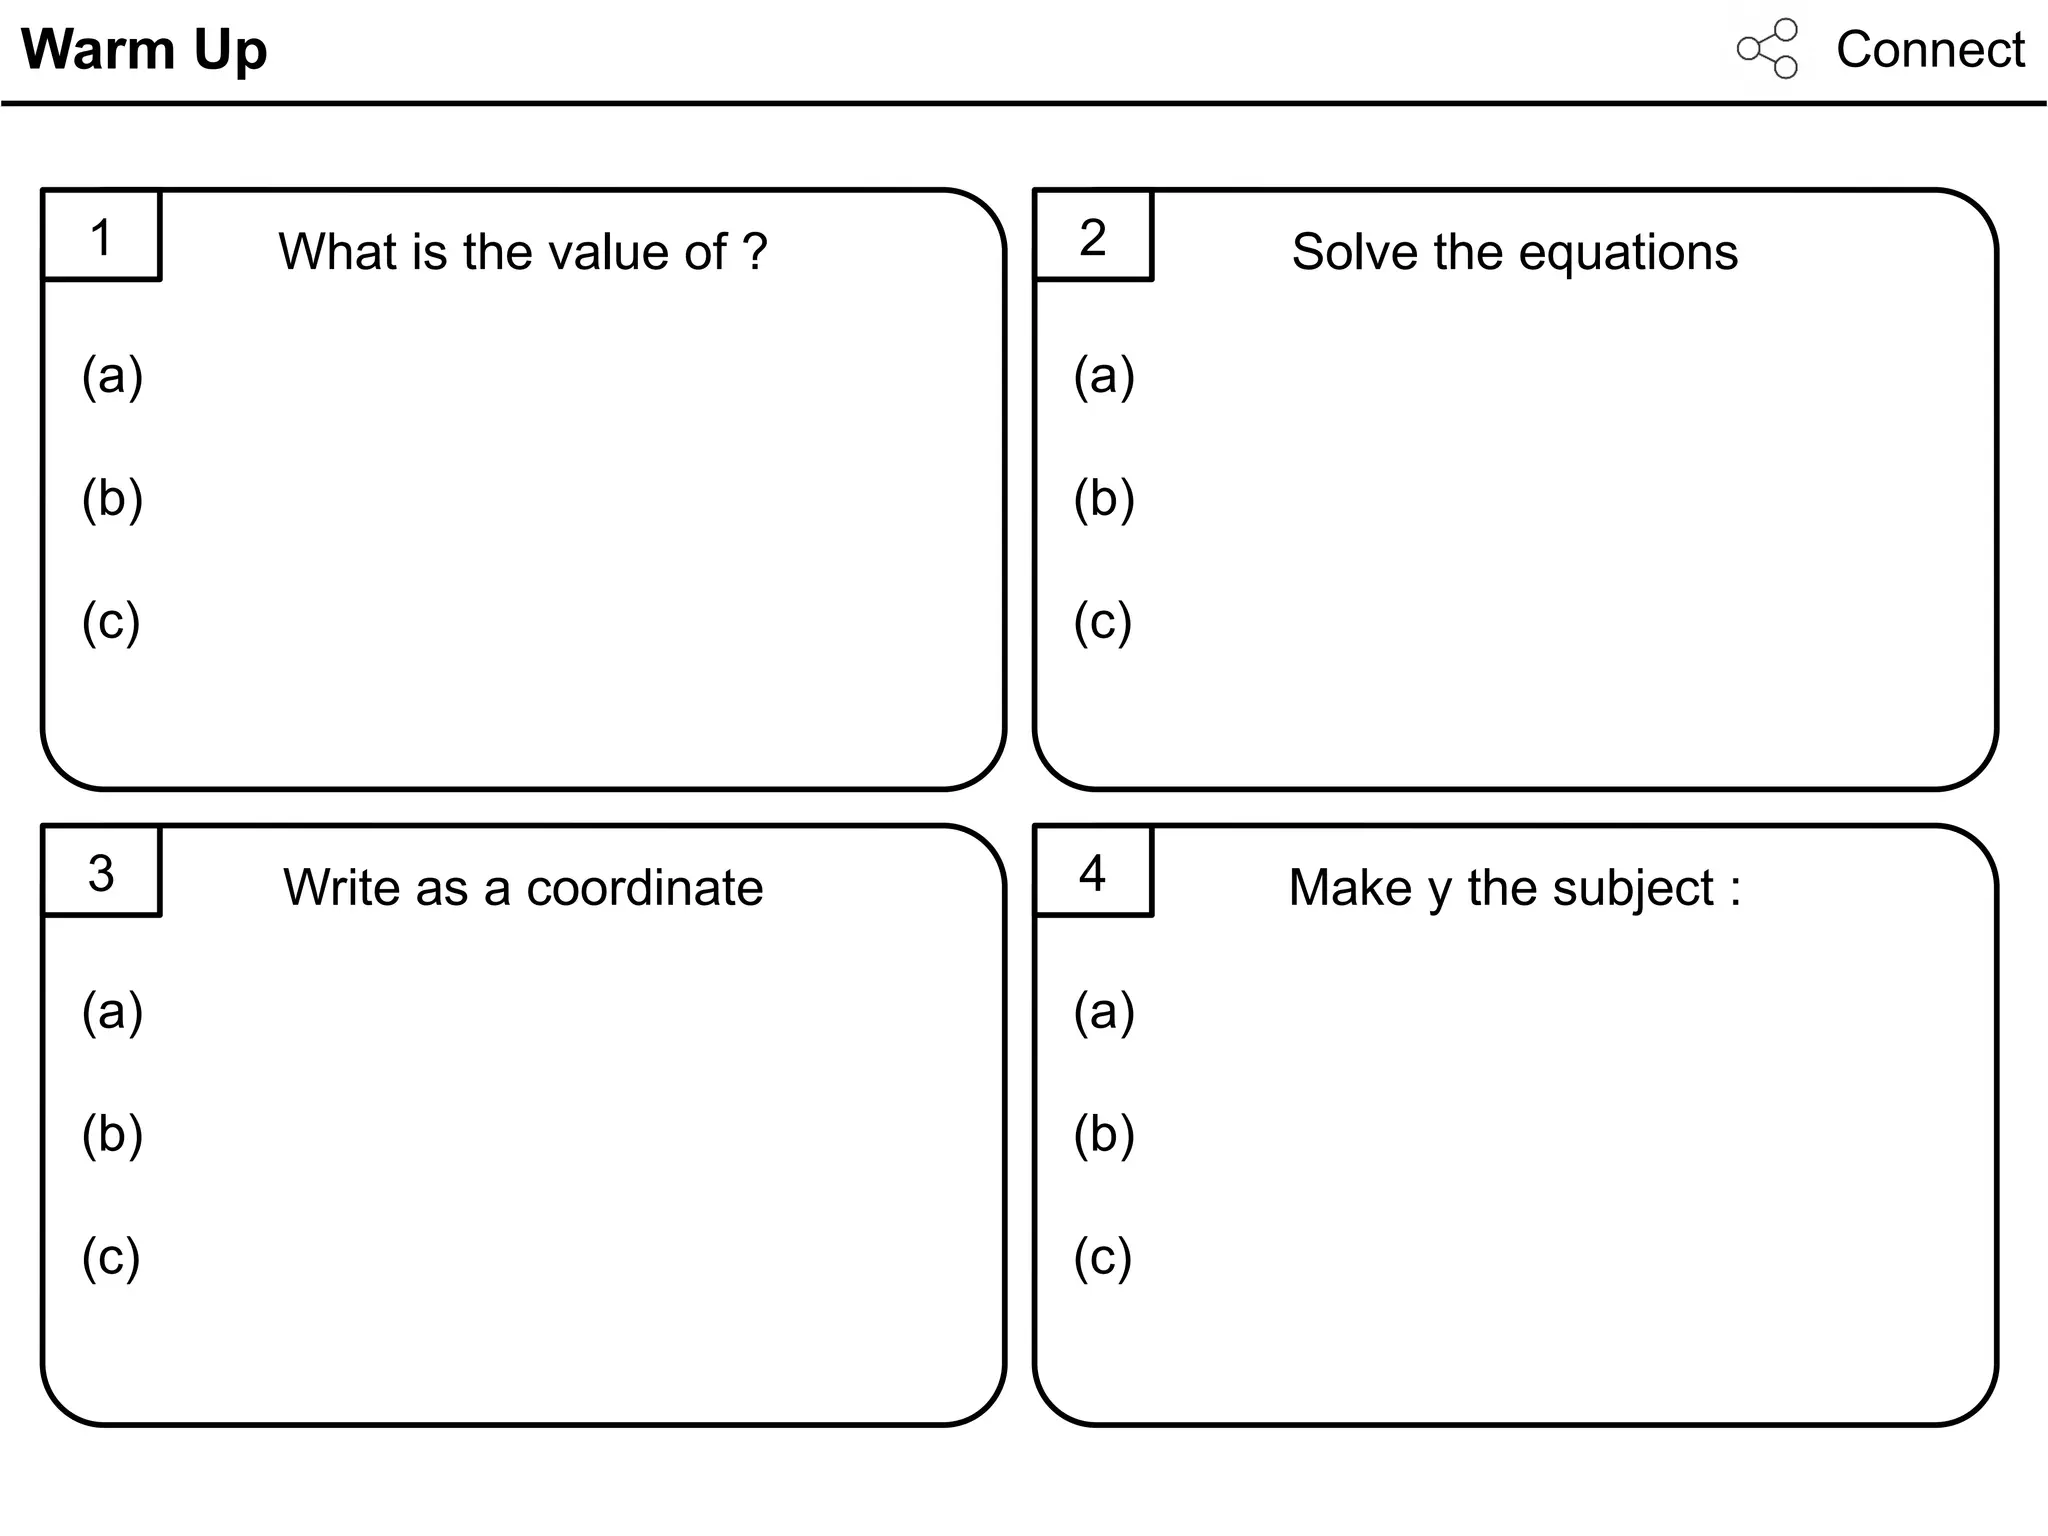Viewport: 2048px width, 1536px height.
Task: Click the Connect label in header
Action: pos(1930,49)
